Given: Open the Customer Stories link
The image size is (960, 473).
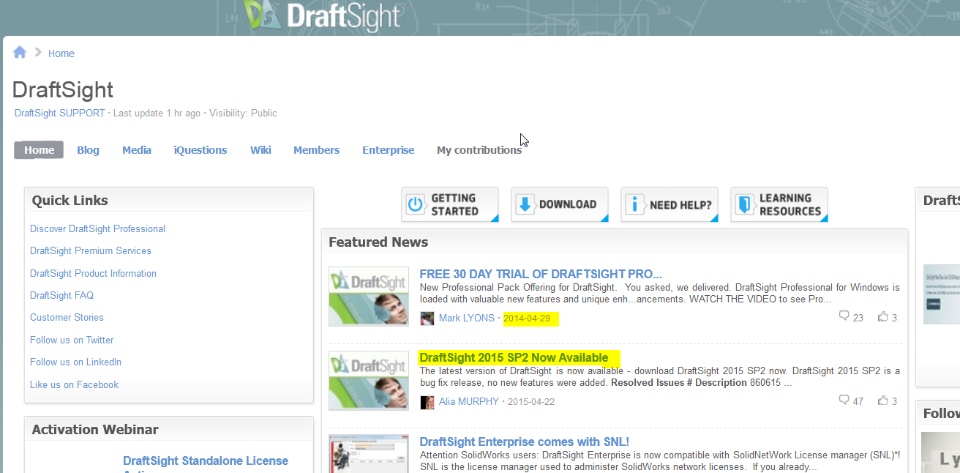Looking at the screenshot, I should tap(67, 318).
